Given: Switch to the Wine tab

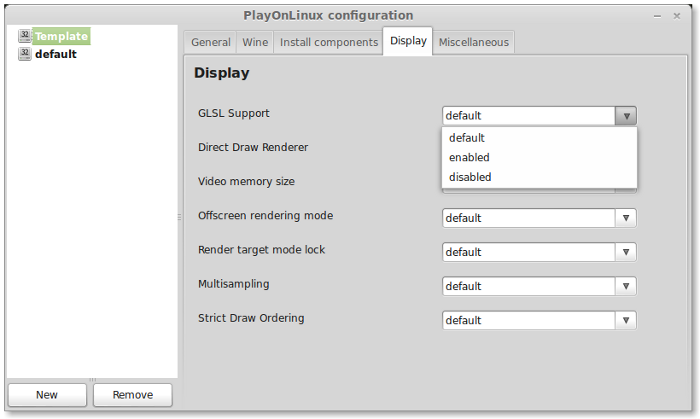Looking at the screenshot, I should click(x=255, y=42).
